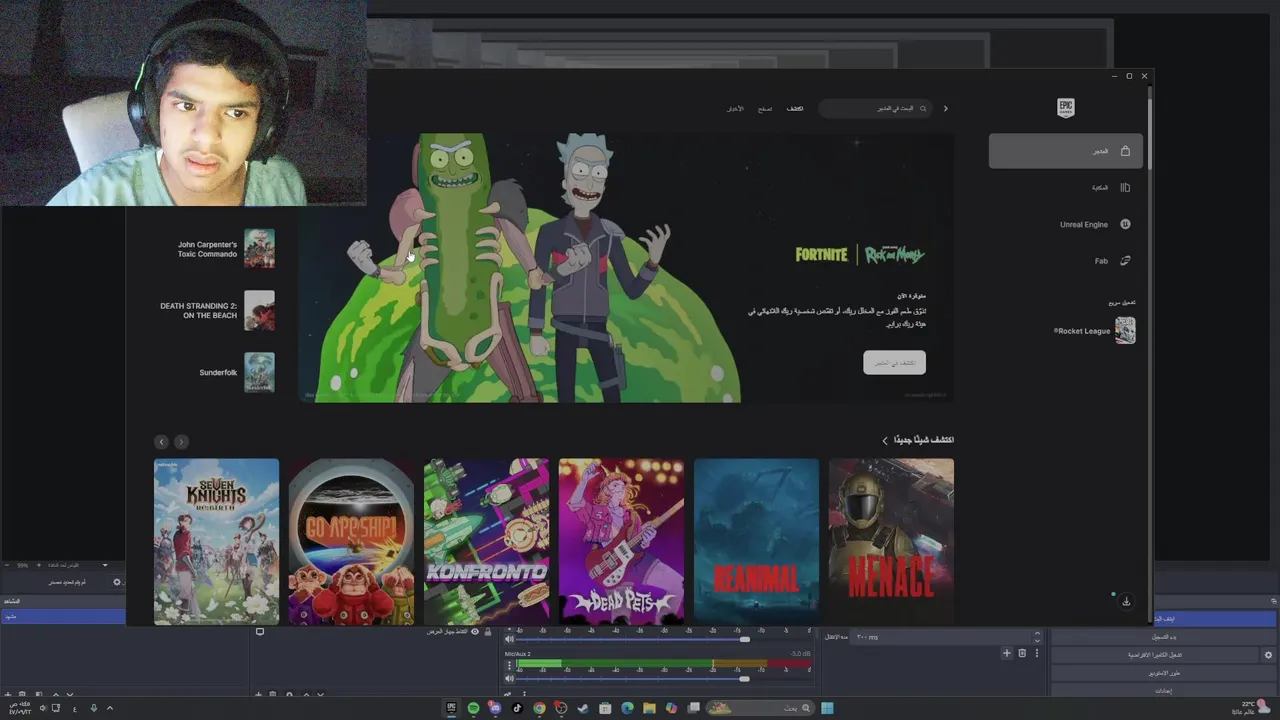Click into the store search field
Screen dimensions: 1280x720
coord(875,108)
